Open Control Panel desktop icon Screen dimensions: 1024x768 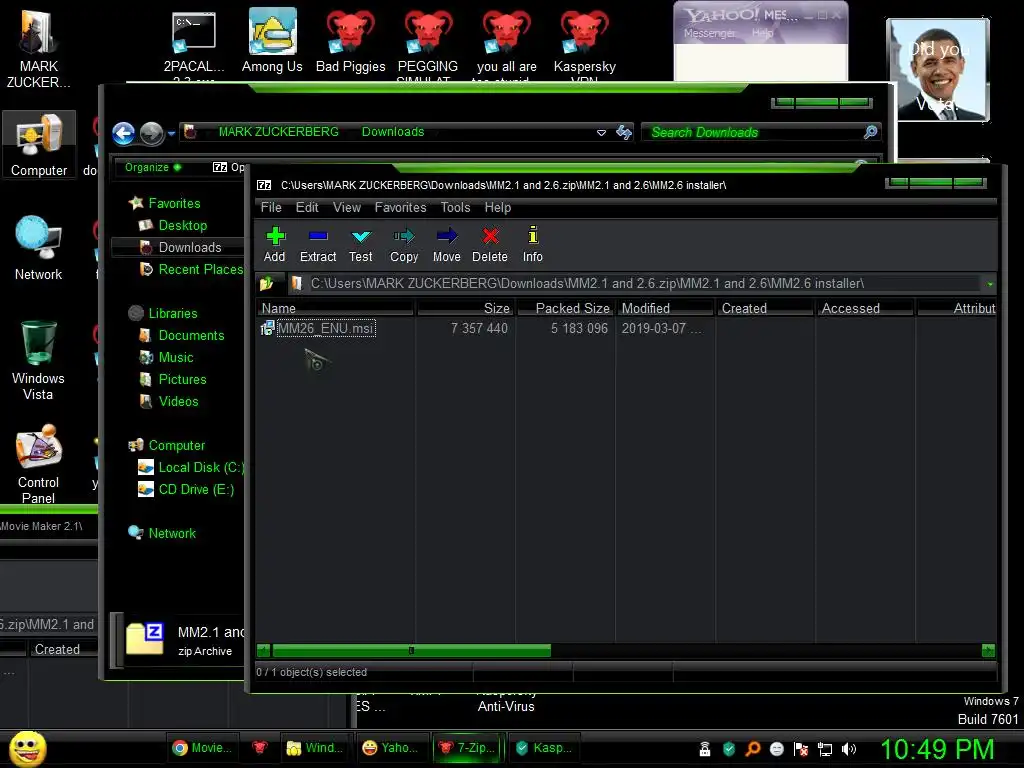38,464
